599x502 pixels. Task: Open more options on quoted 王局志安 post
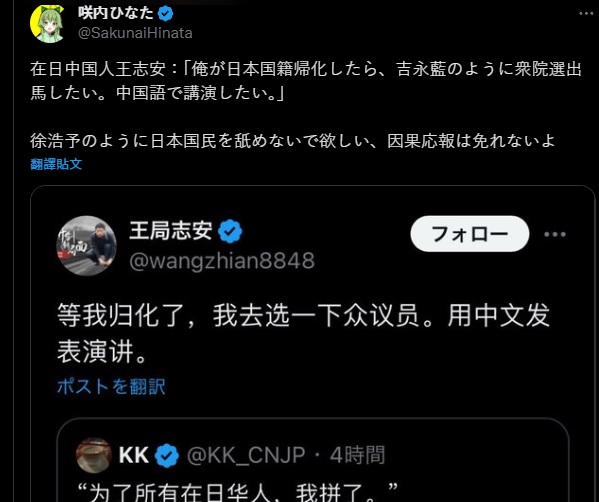coord(555,234)
